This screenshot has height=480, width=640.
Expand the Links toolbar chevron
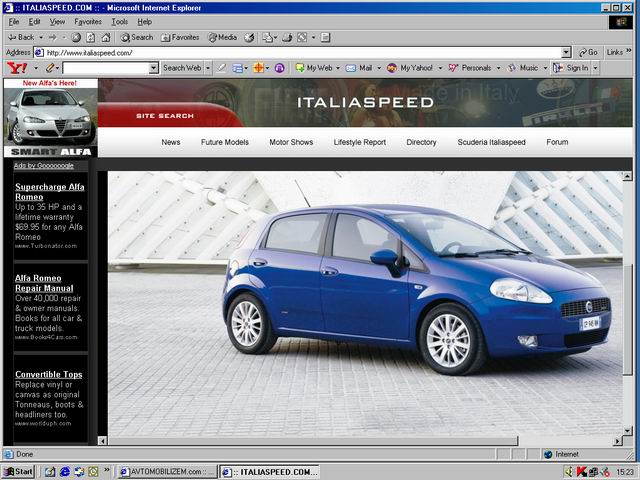629,51
